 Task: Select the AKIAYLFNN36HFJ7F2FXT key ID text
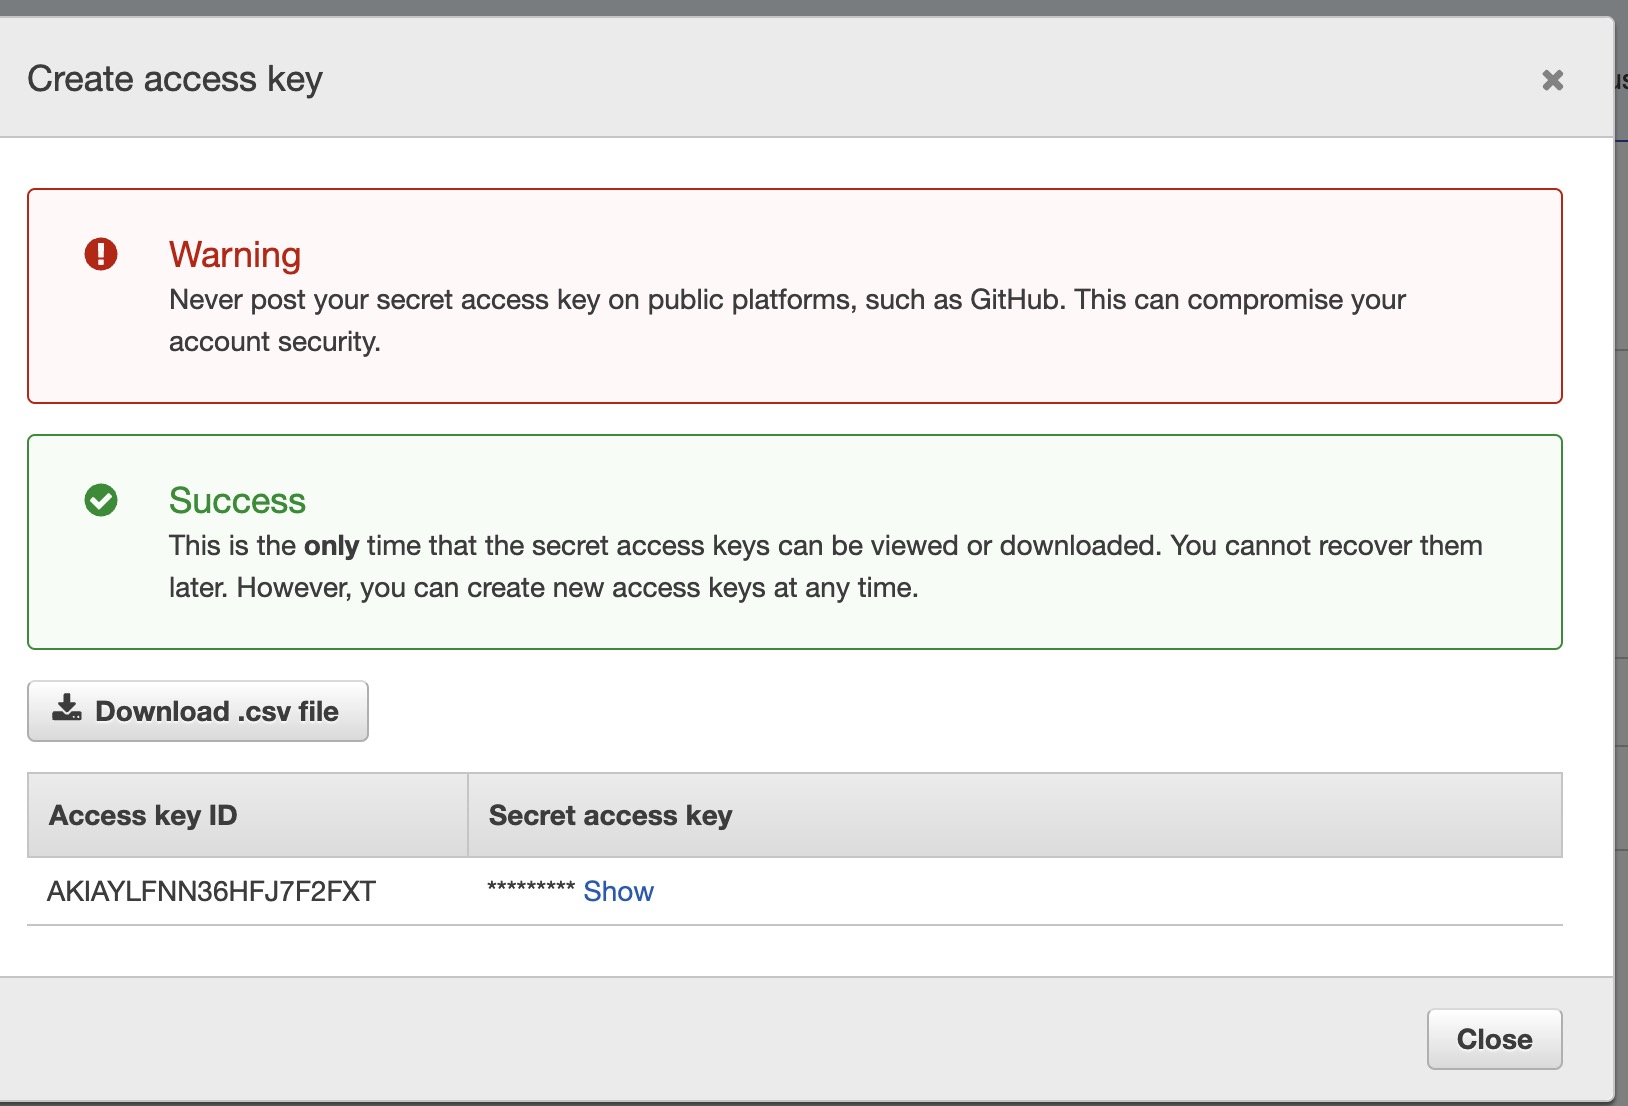(x=211, y=891)
